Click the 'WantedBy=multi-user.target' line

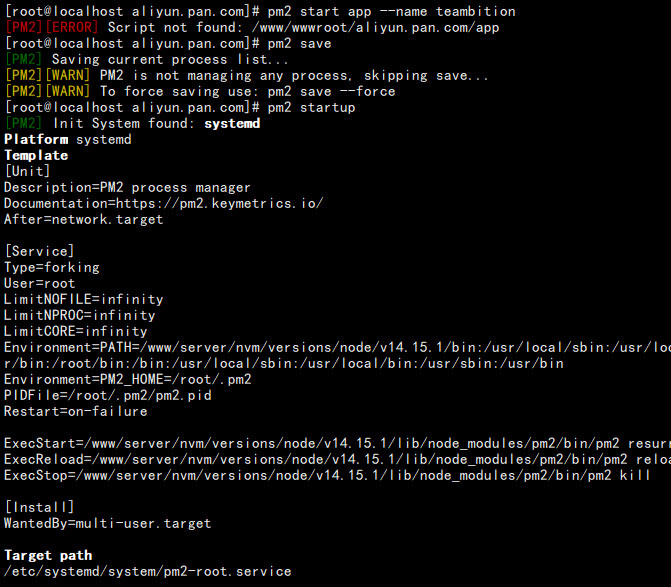(108, 524)
